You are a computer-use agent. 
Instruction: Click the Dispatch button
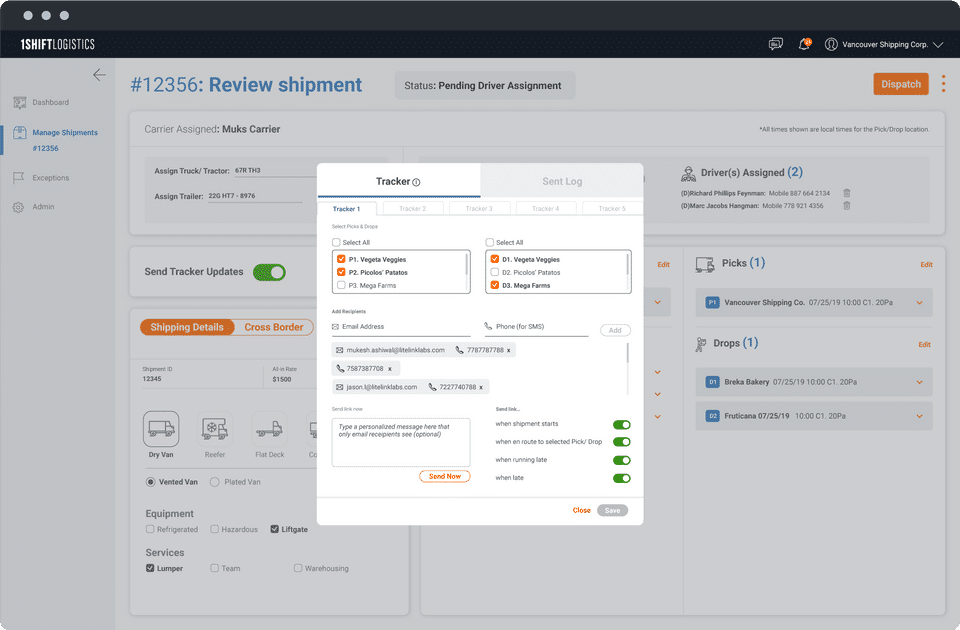901,84
